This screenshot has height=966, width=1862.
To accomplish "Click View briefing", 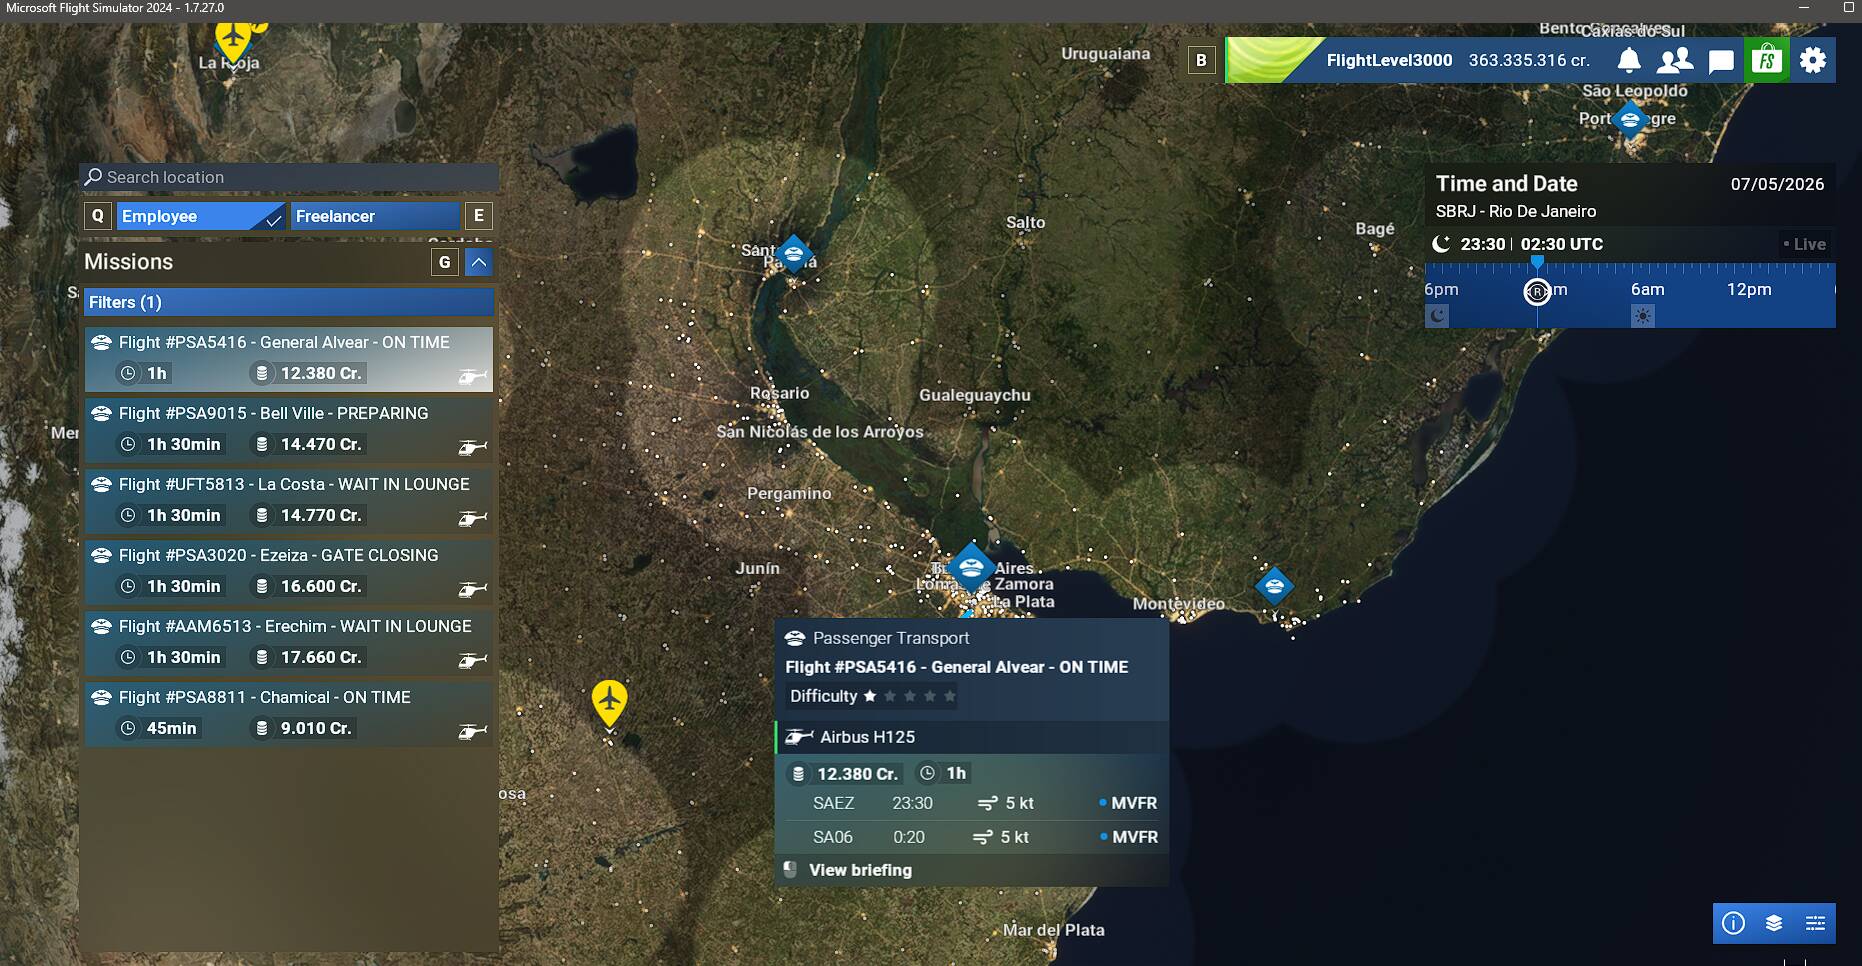I will pos(860,870).
